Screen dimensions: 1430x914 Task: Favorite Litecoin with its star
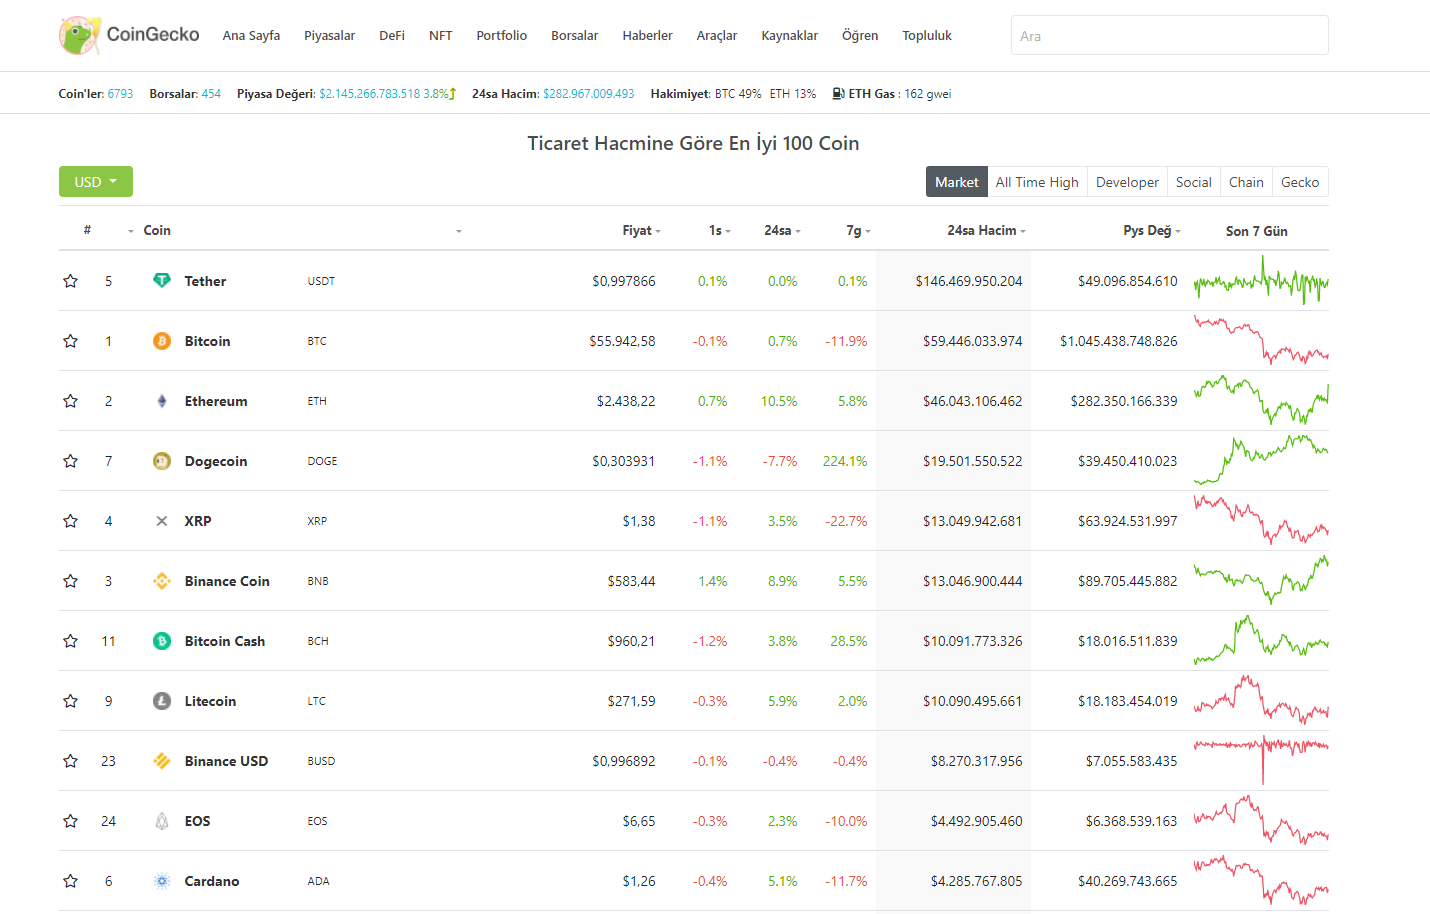pos(70,701)
